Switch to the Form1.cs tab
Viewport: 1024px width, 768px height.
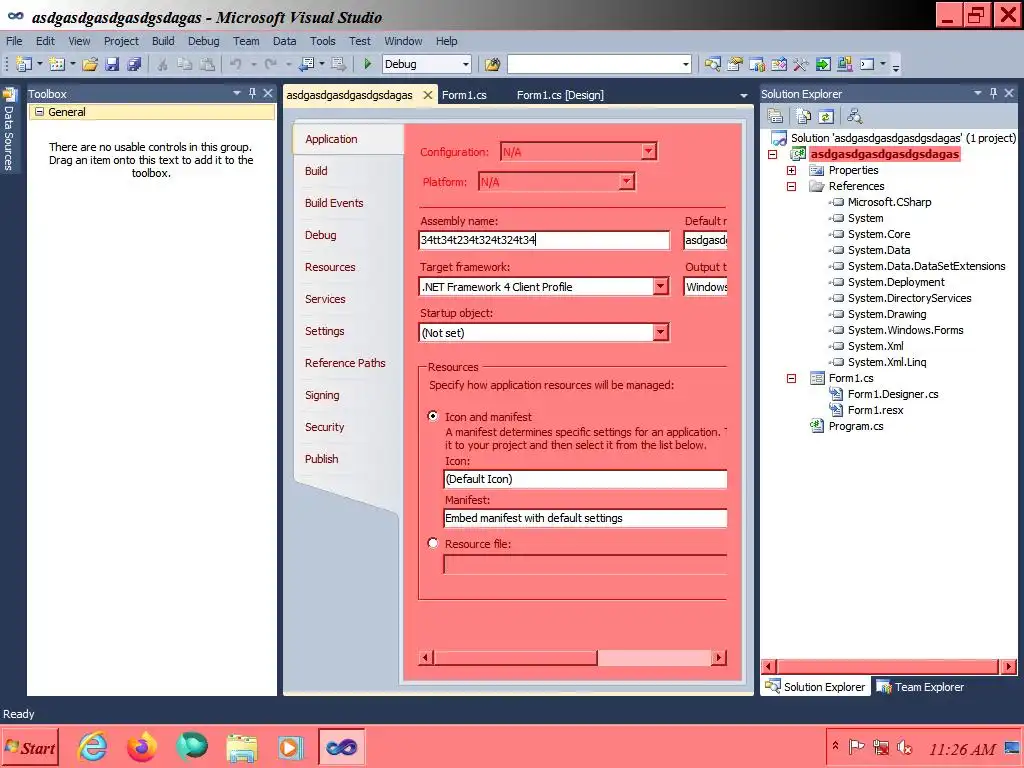coord(464,95)
